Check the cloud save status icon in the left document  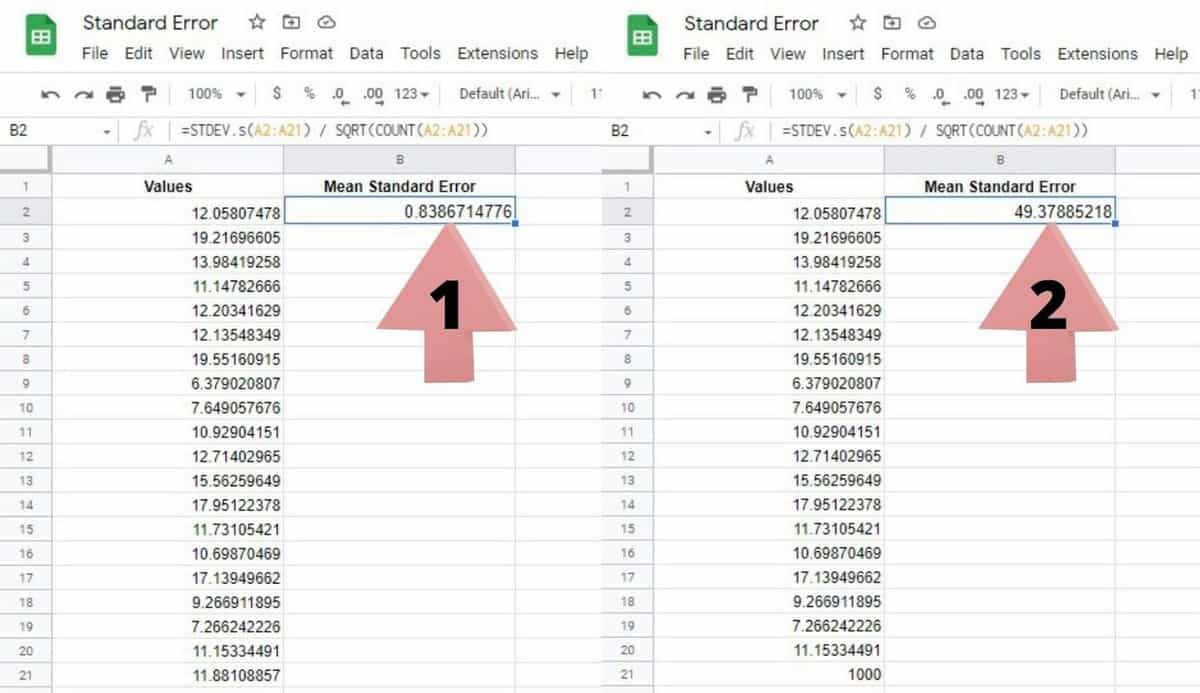(325, 23)
